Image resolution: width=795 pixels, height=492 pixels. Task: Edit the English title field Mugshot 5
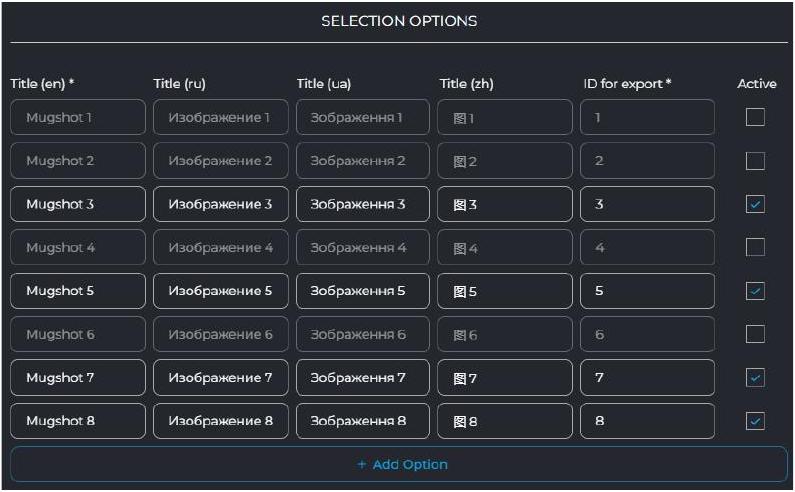coord(78,291)
